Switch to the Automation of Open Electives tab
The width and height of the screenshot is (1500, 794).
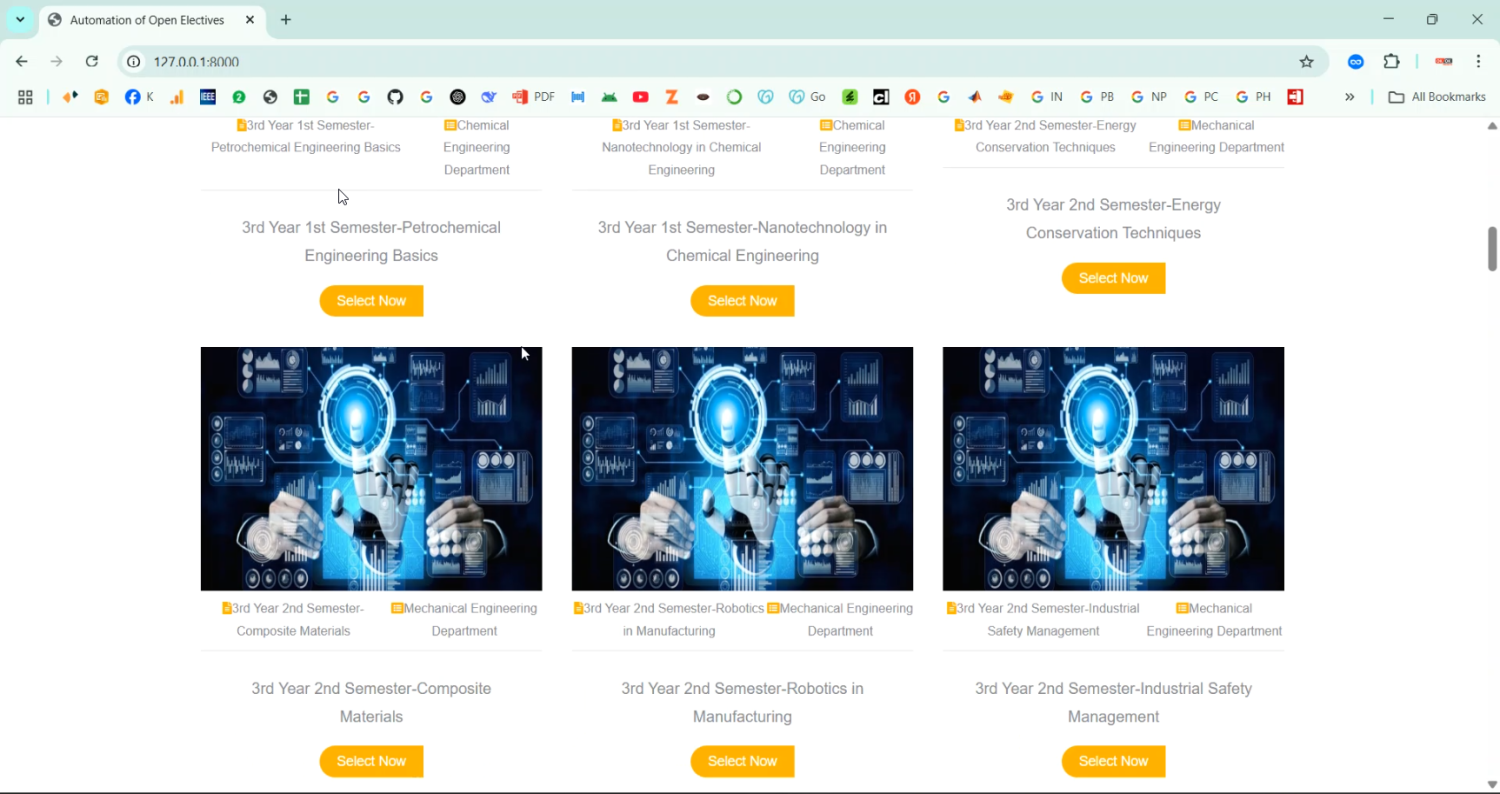[x=145, y=20]
